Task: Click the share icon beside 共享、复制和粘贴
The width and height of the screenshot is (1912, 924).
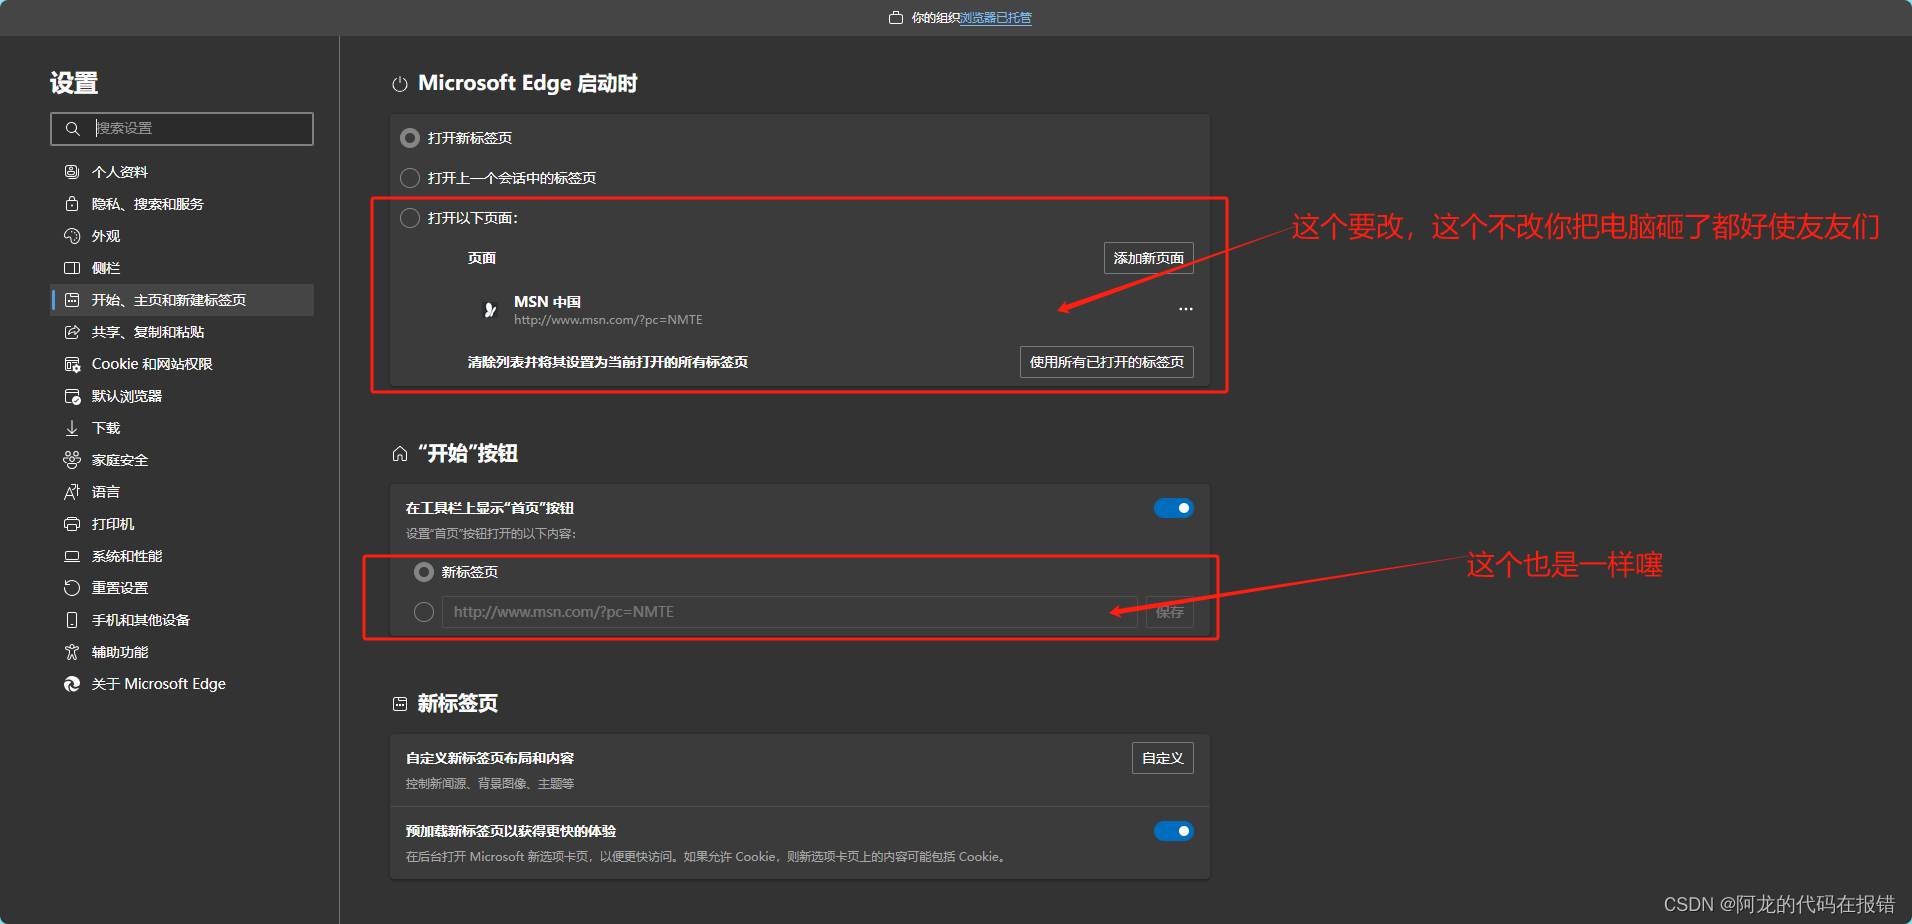Action: [x=72, y=332]
